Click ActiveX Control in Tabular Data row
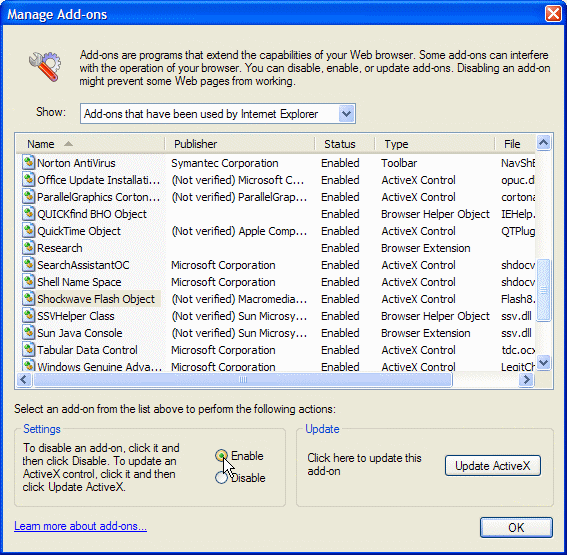This screenshot has width=567, height=555. [x=418, y=350]
